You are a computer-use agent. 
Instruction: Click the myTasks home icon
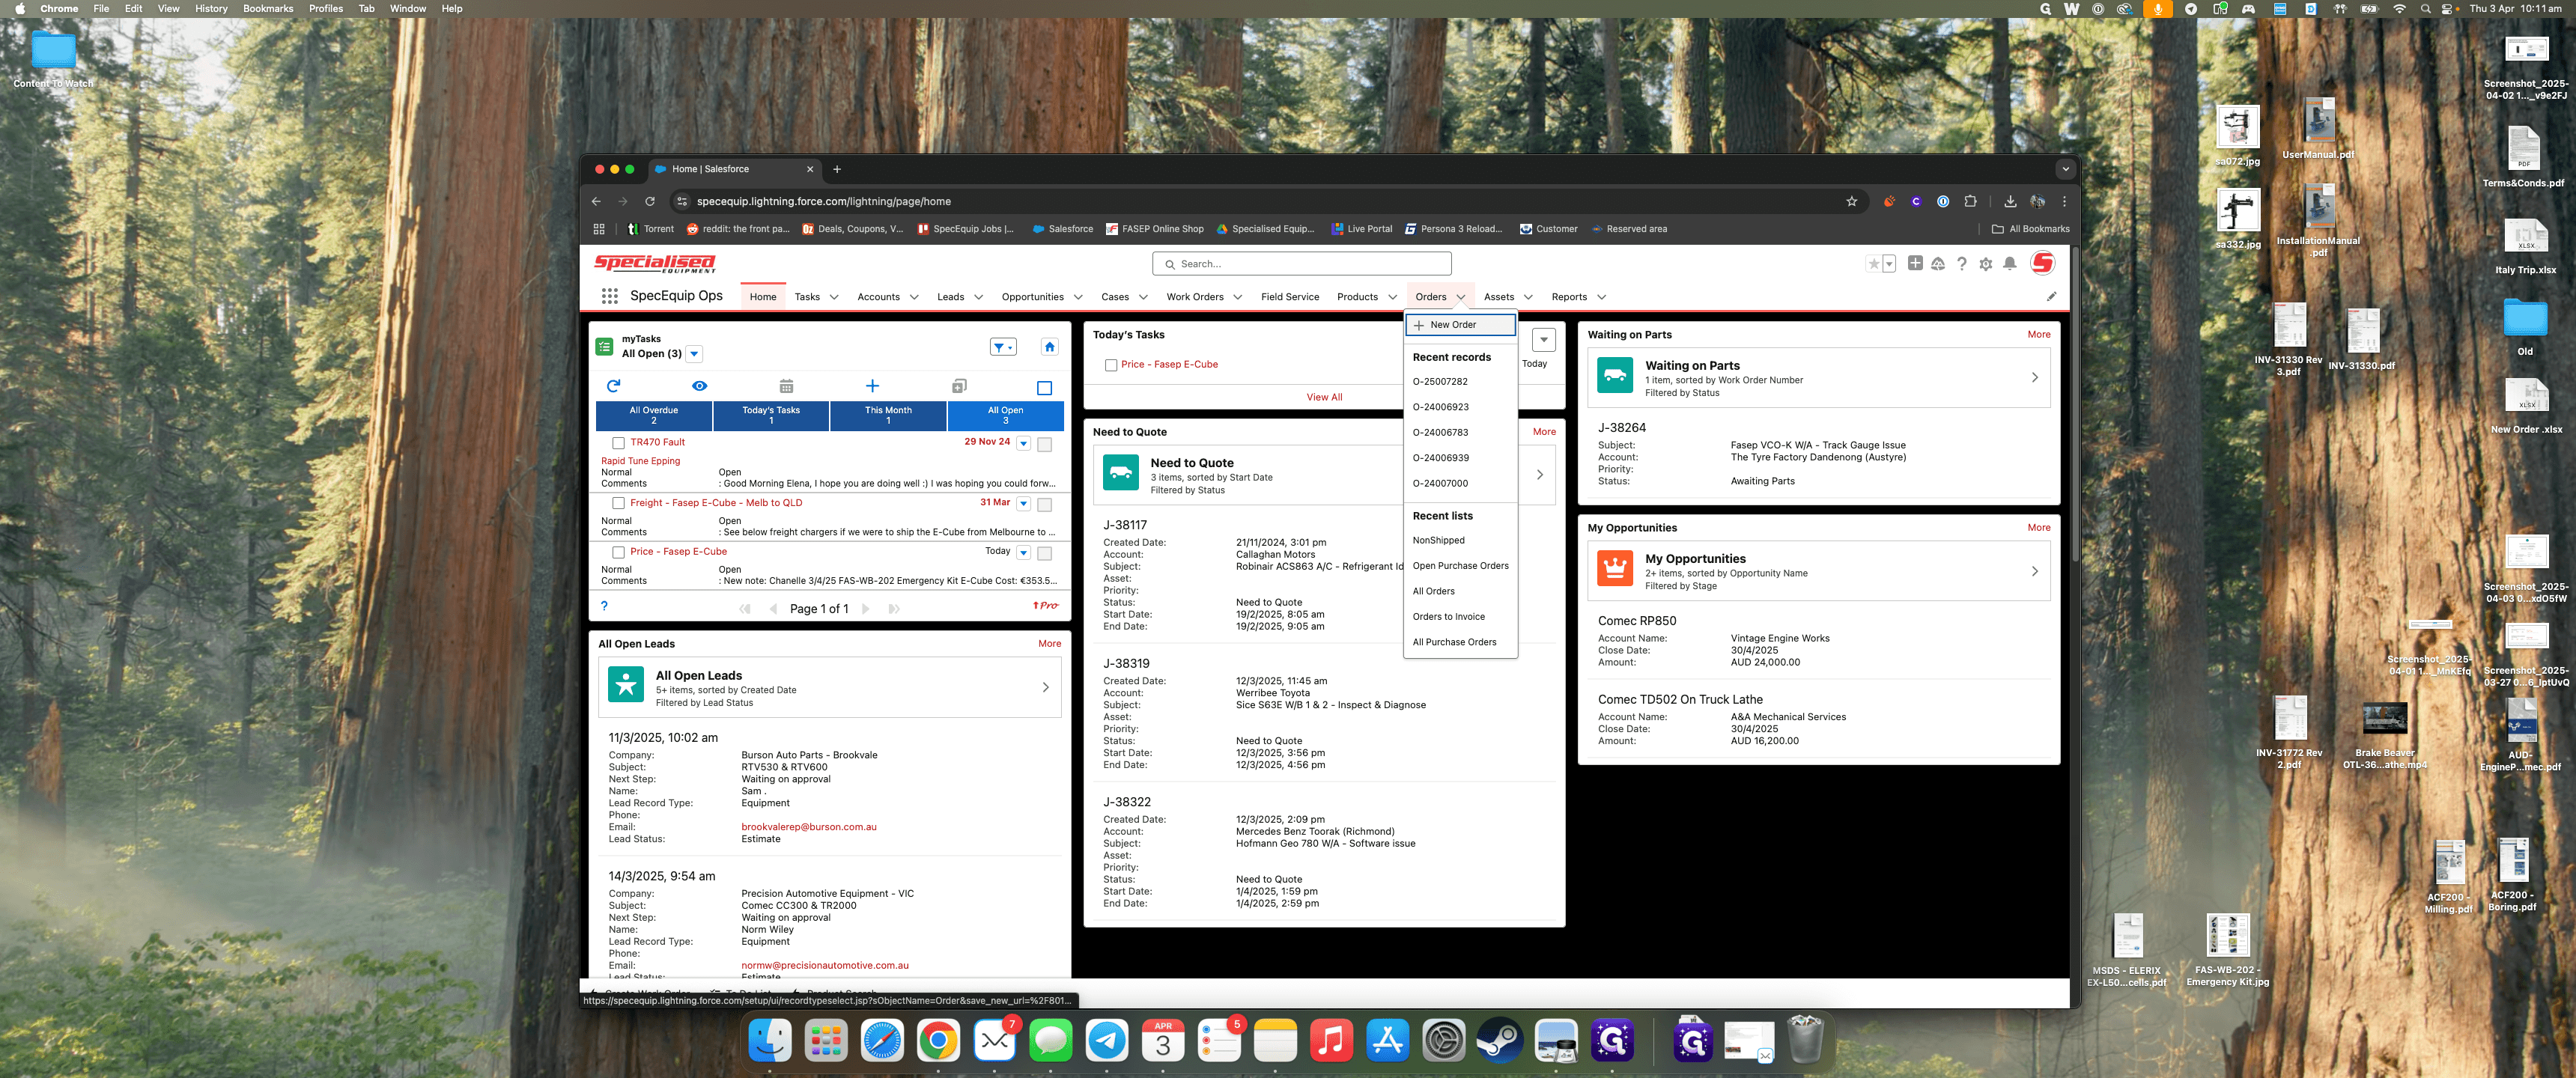click(1049, 347)
